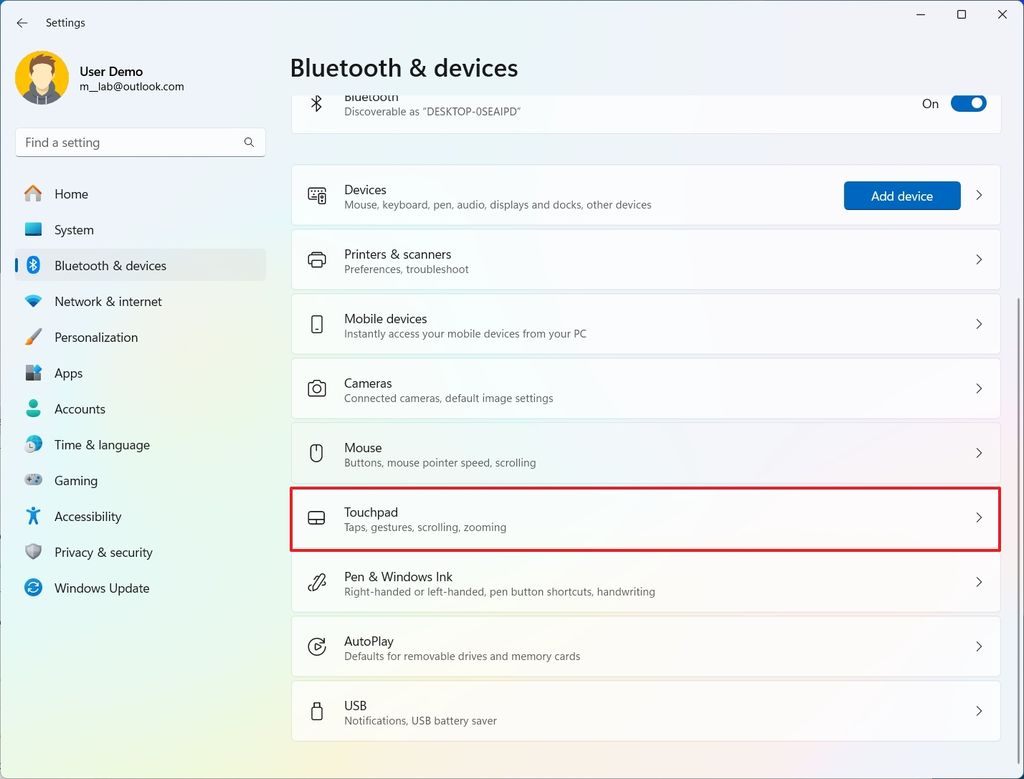Open Accounts via its person icon
Viewport: 1024px width, 779px height.
point(35,409)
